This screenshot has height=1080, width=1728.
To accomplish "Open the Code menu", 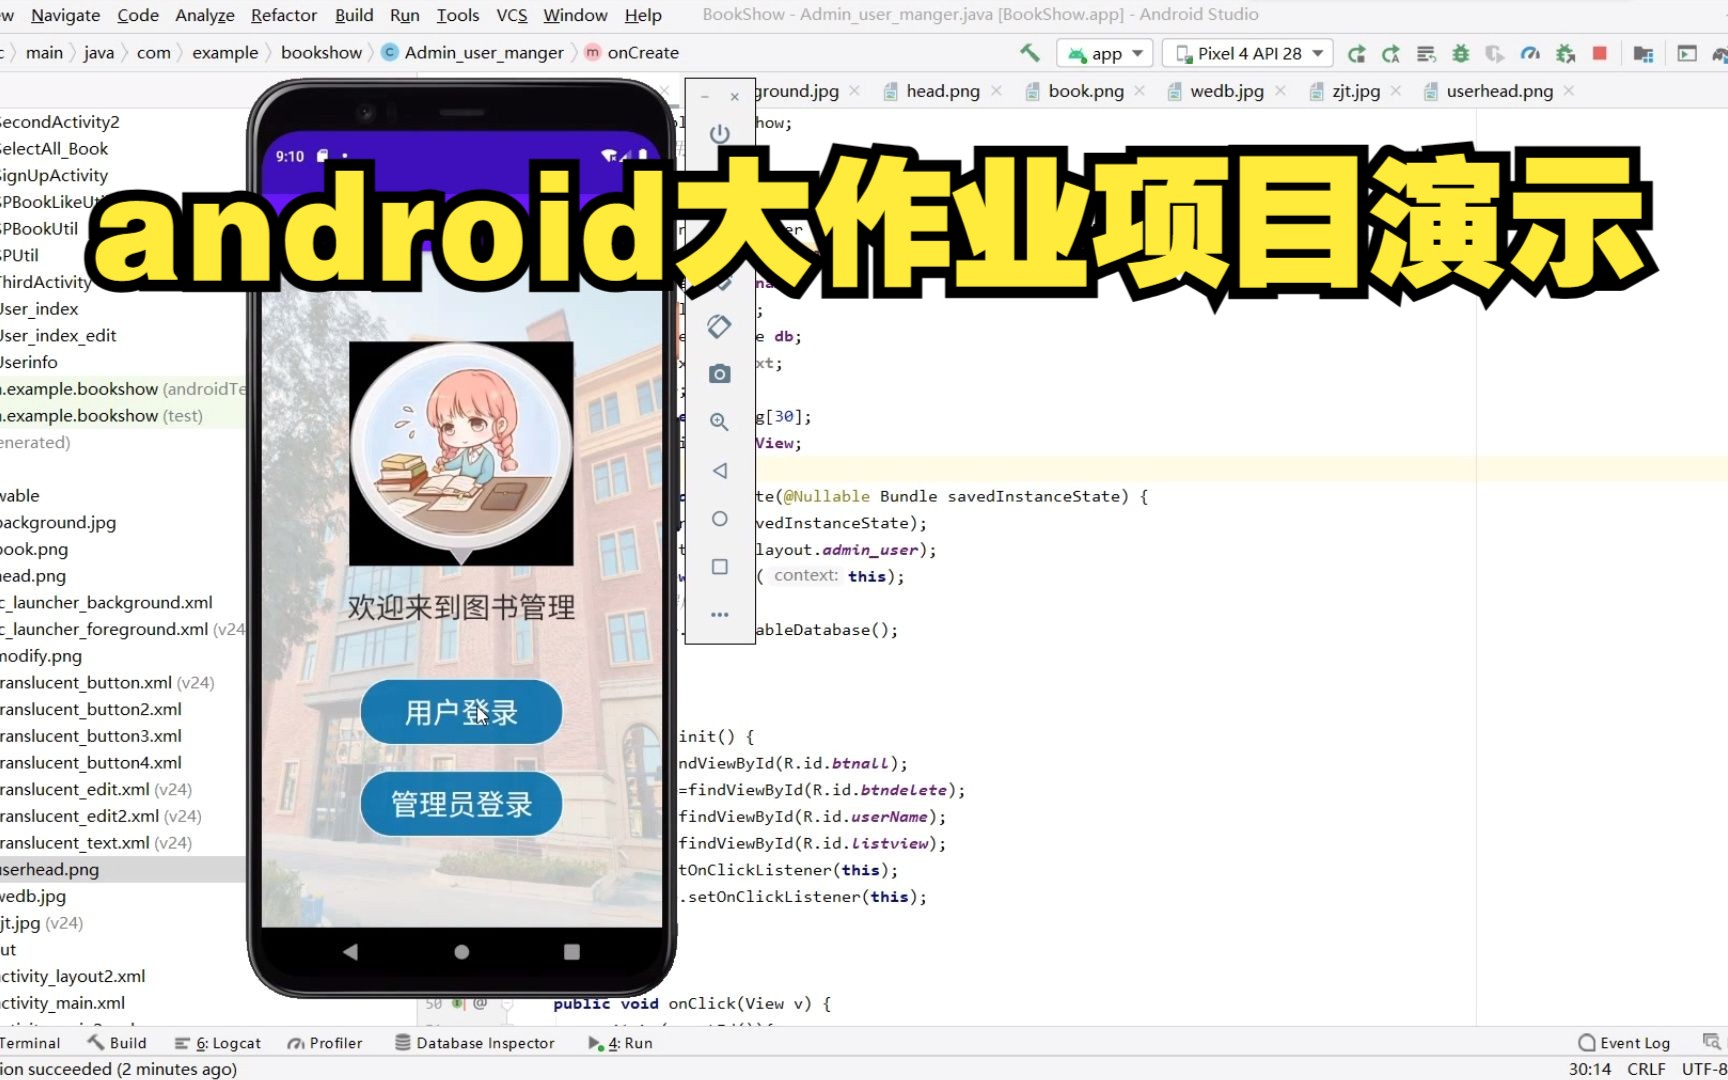I will coord(138,15).
